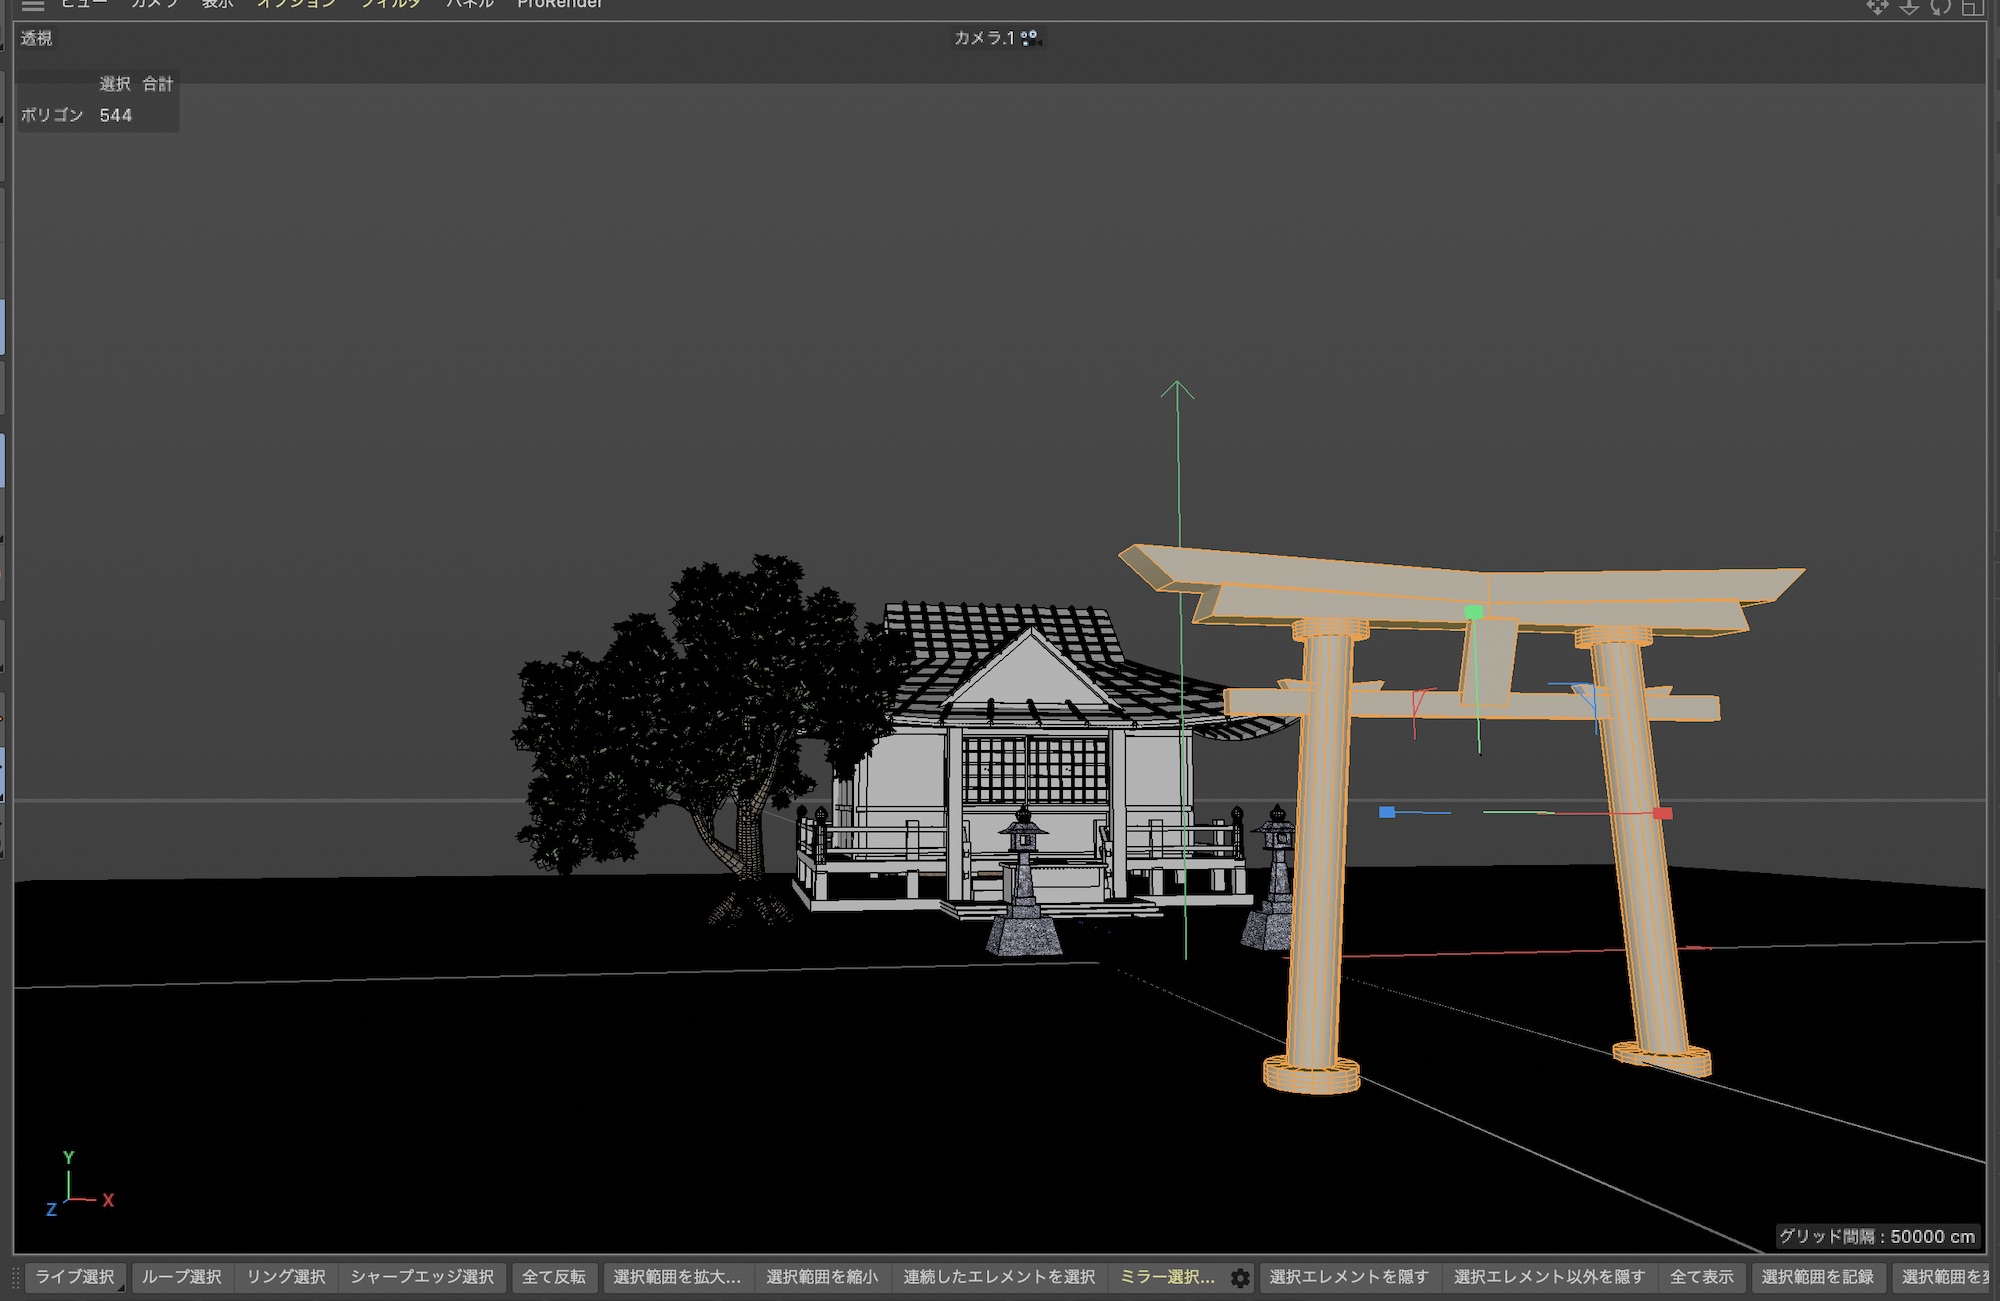Click the viewport zoom/dolly icon
Viewport: 2000px width, 1301px height.
[1909, 7]
